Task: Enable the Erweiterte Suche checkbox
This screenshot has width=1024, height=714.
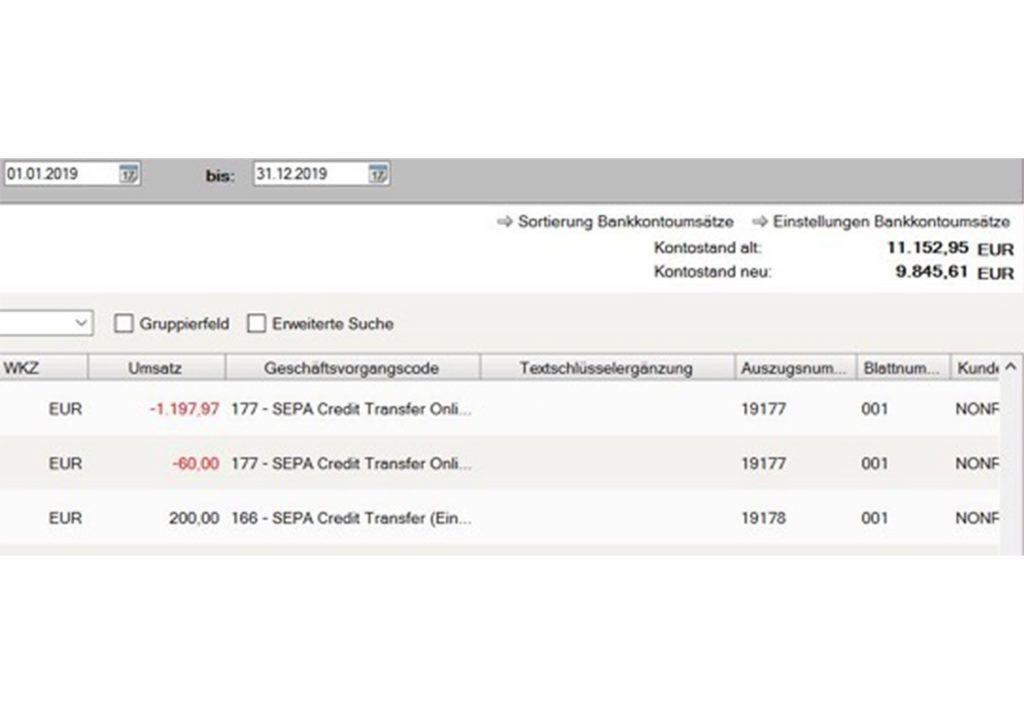Action: 257,323
